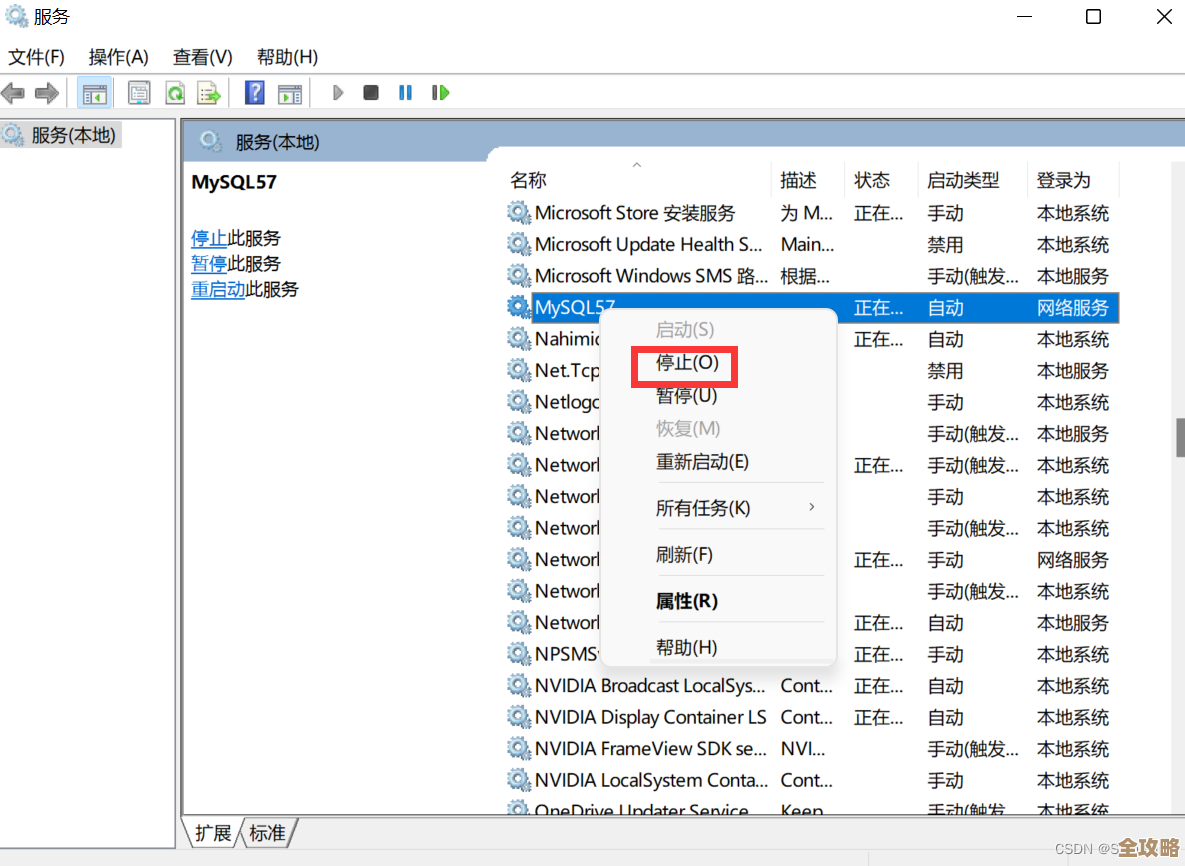Stop the service with the black square icon
Viewport: 1185px width, 866px height.
pos(371,92)
